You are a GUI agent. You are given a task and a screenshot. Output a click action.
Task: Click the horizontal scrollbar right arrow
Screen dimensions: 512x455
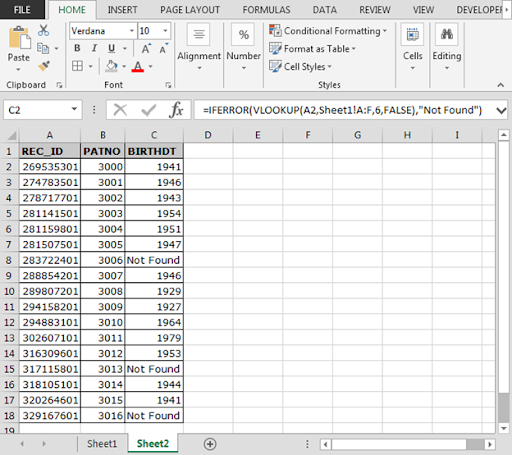tap(490, 444)
